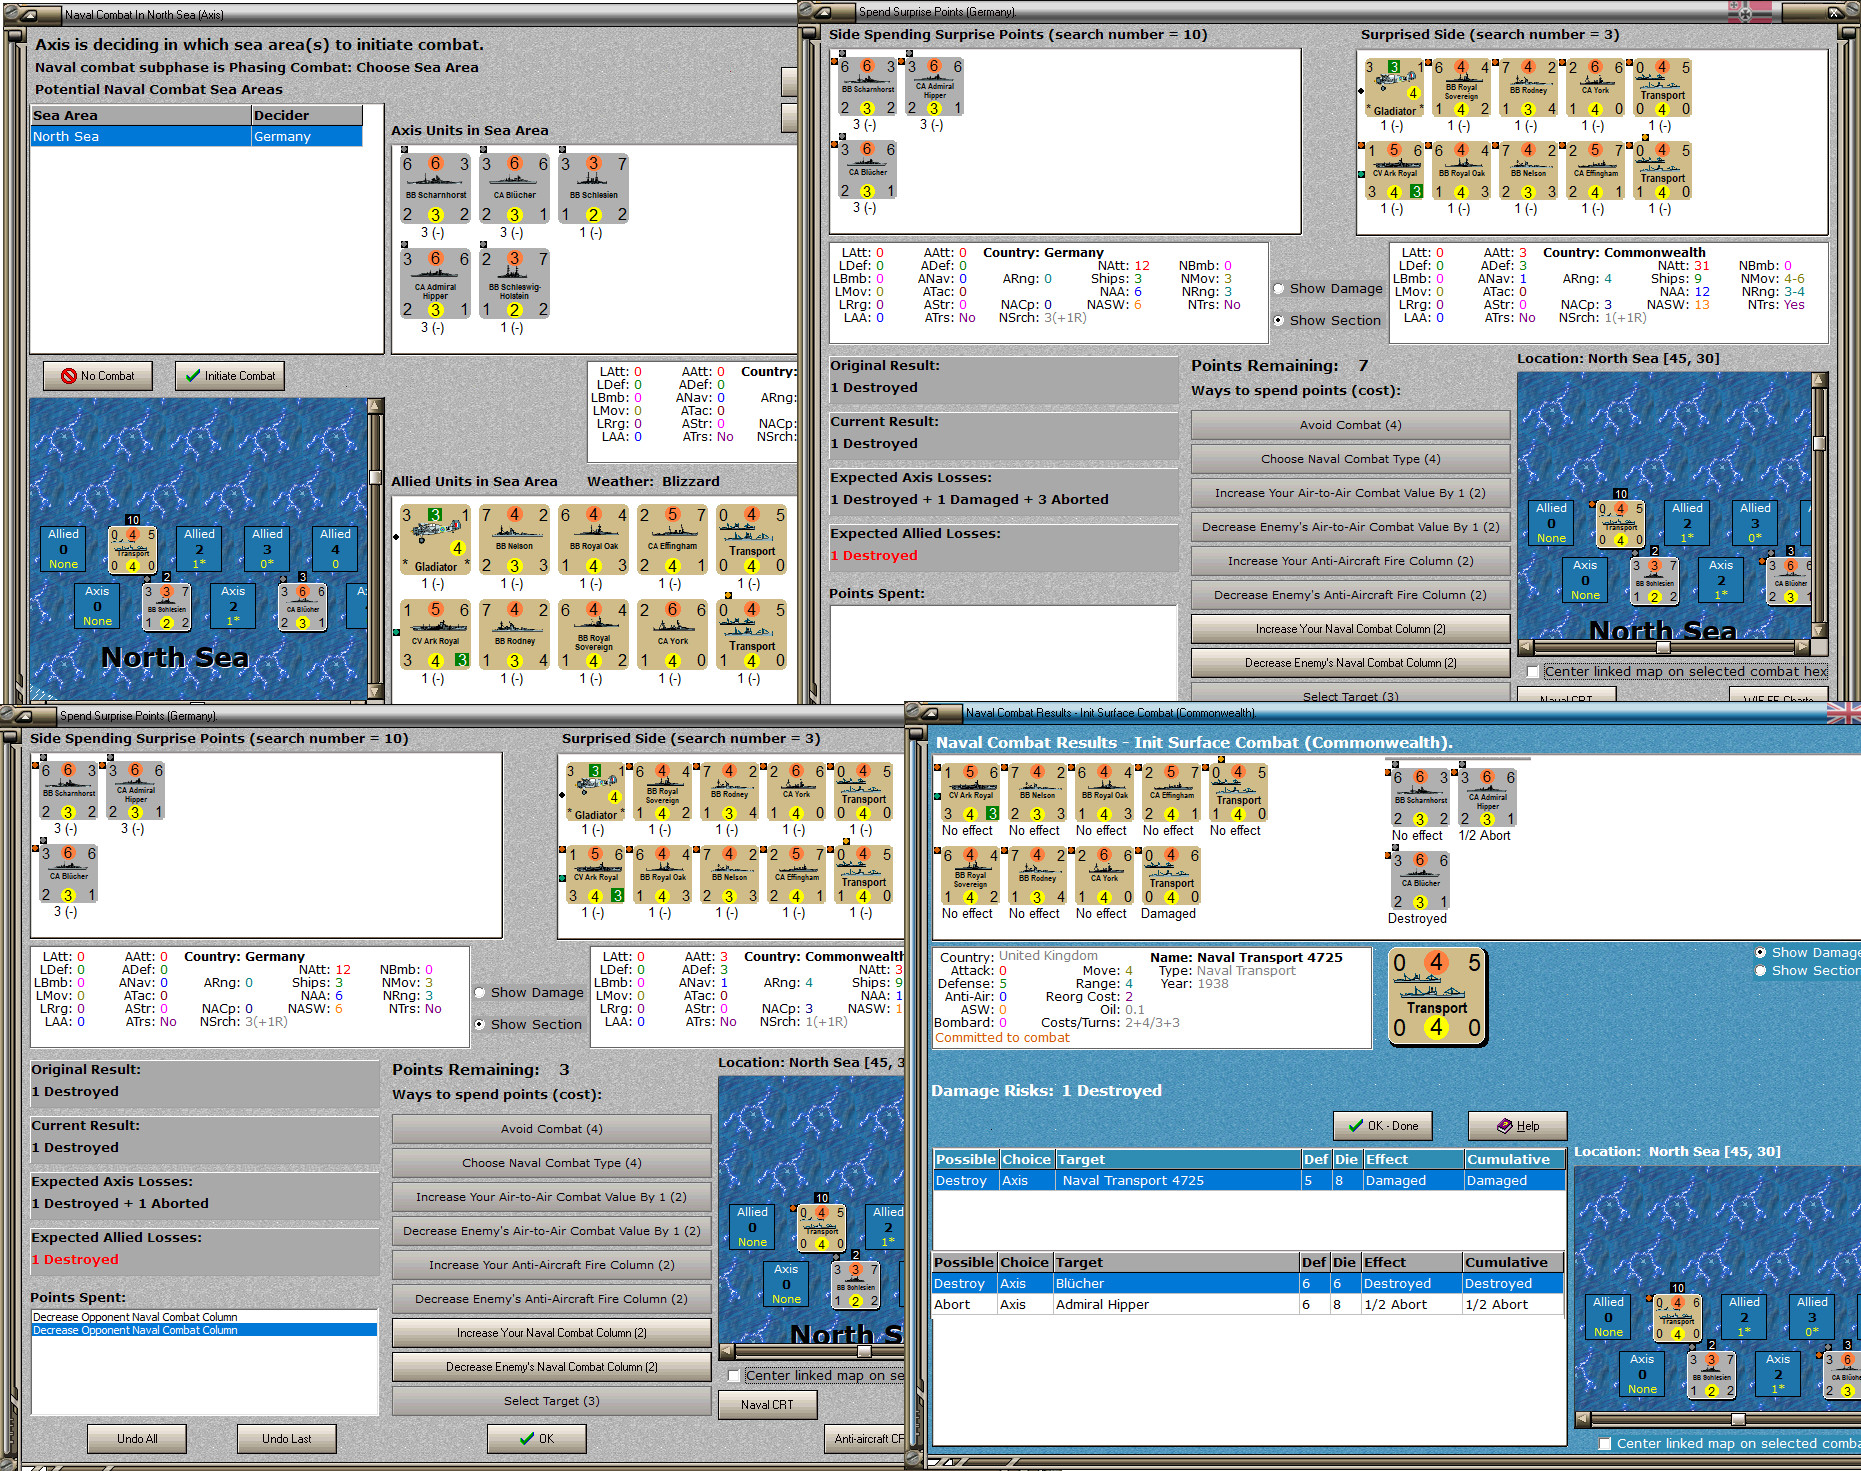
Task: Select CA Admiral Hipper in Axis Units in Sea Area
Action: [435, 283]
